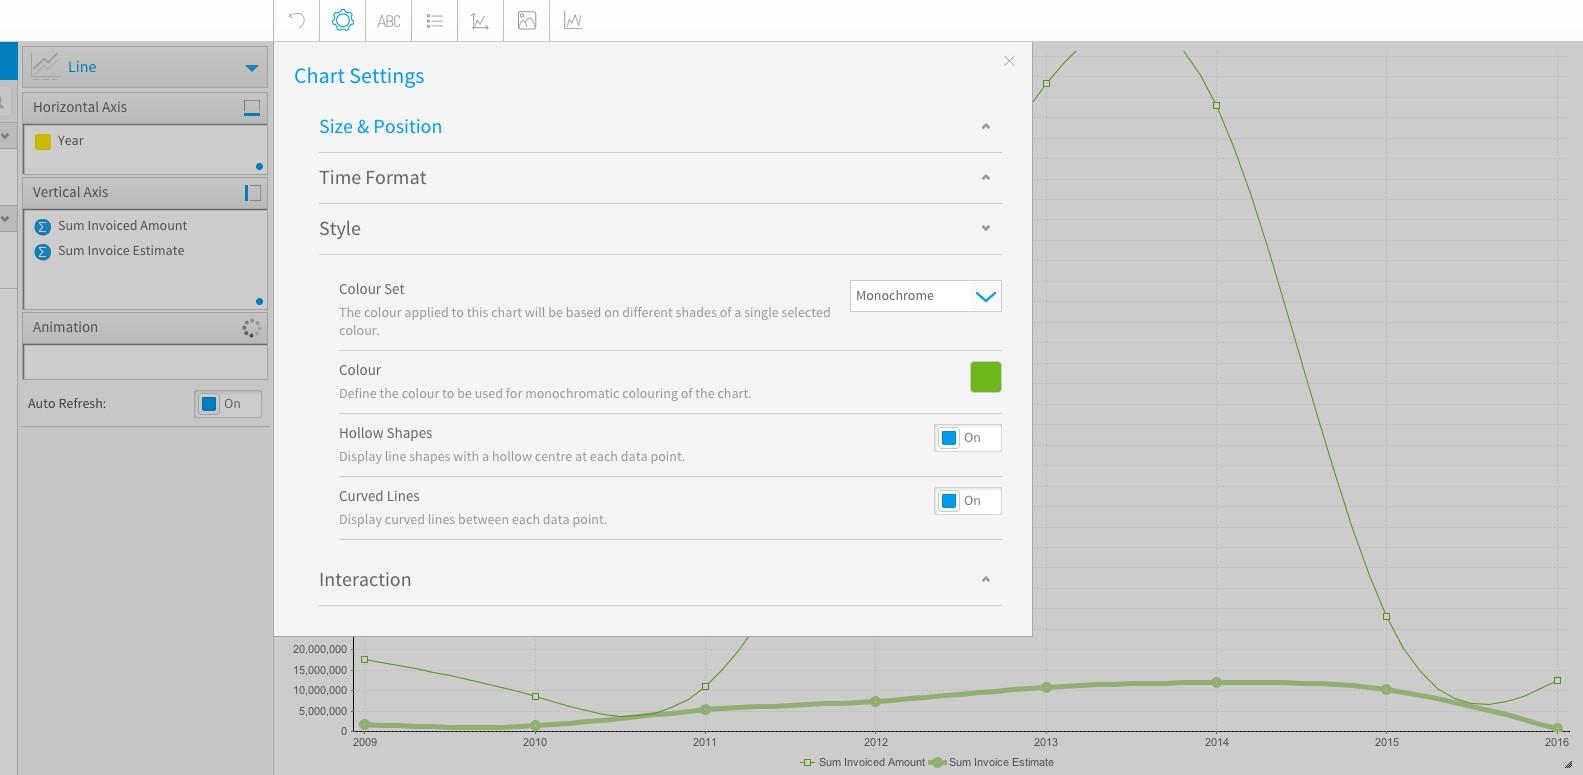
Task: Select the Year field in Horizontal Axis
Action: pos(70,141)
